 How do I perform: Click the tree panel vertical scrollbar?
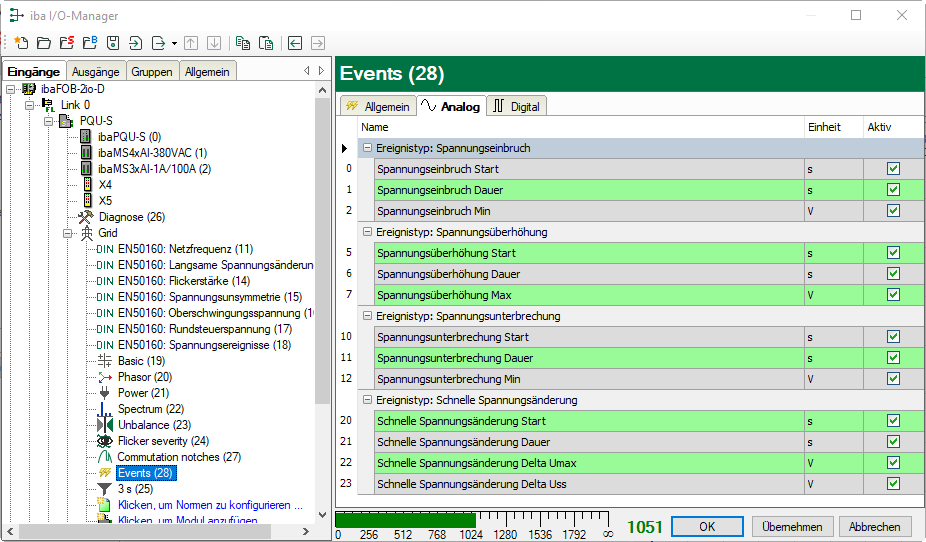322,250
